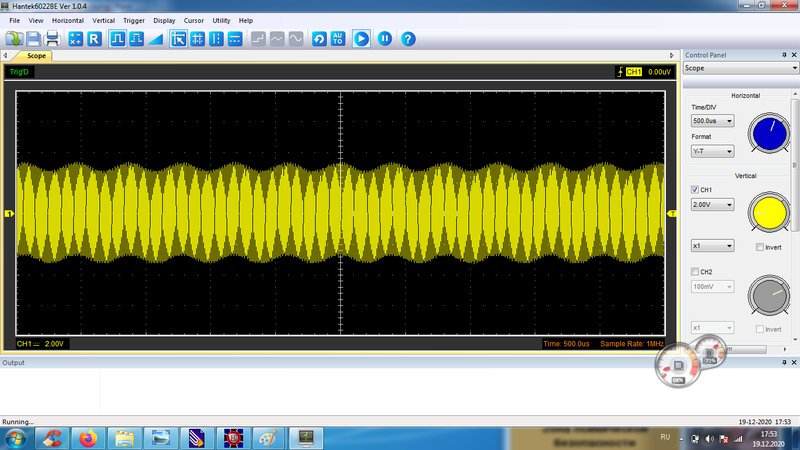Open the Trigger menu

134,20
